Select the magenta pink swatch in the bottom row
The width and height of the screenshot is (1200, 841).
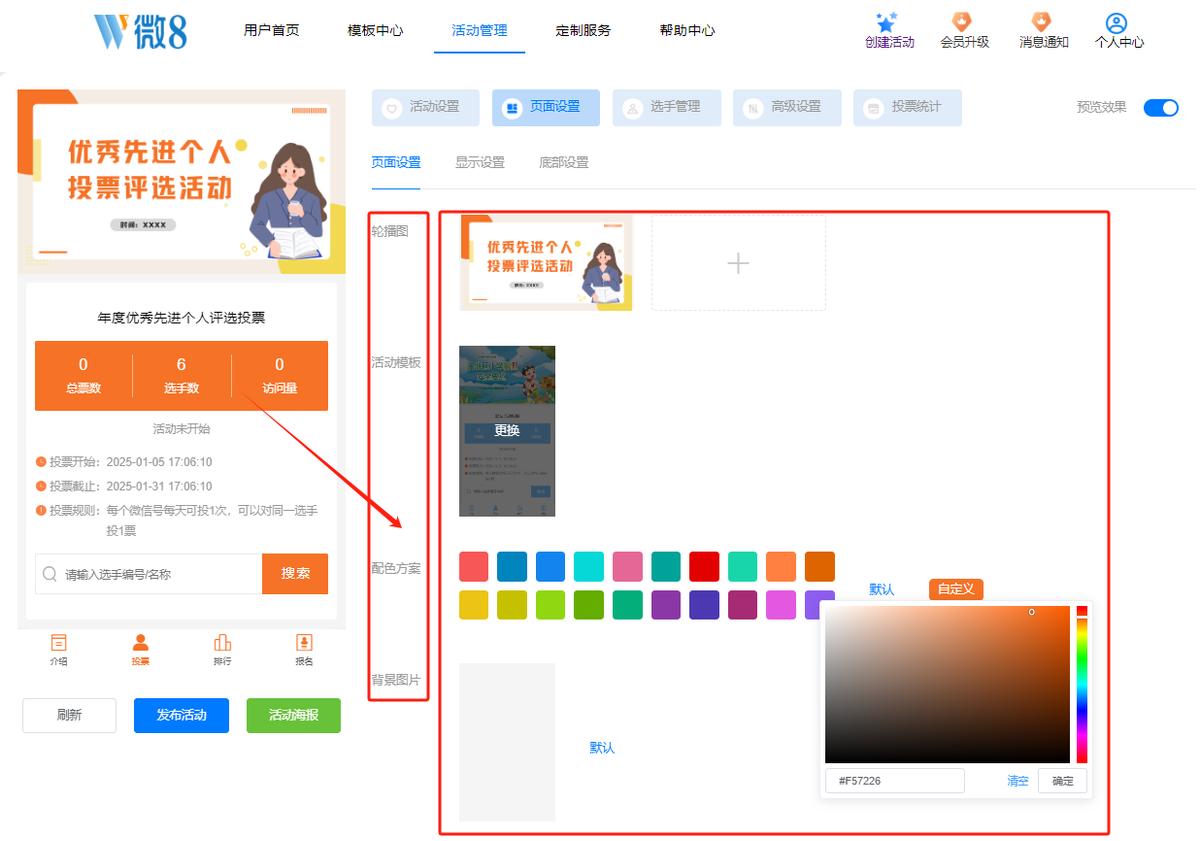click(781, 604)
